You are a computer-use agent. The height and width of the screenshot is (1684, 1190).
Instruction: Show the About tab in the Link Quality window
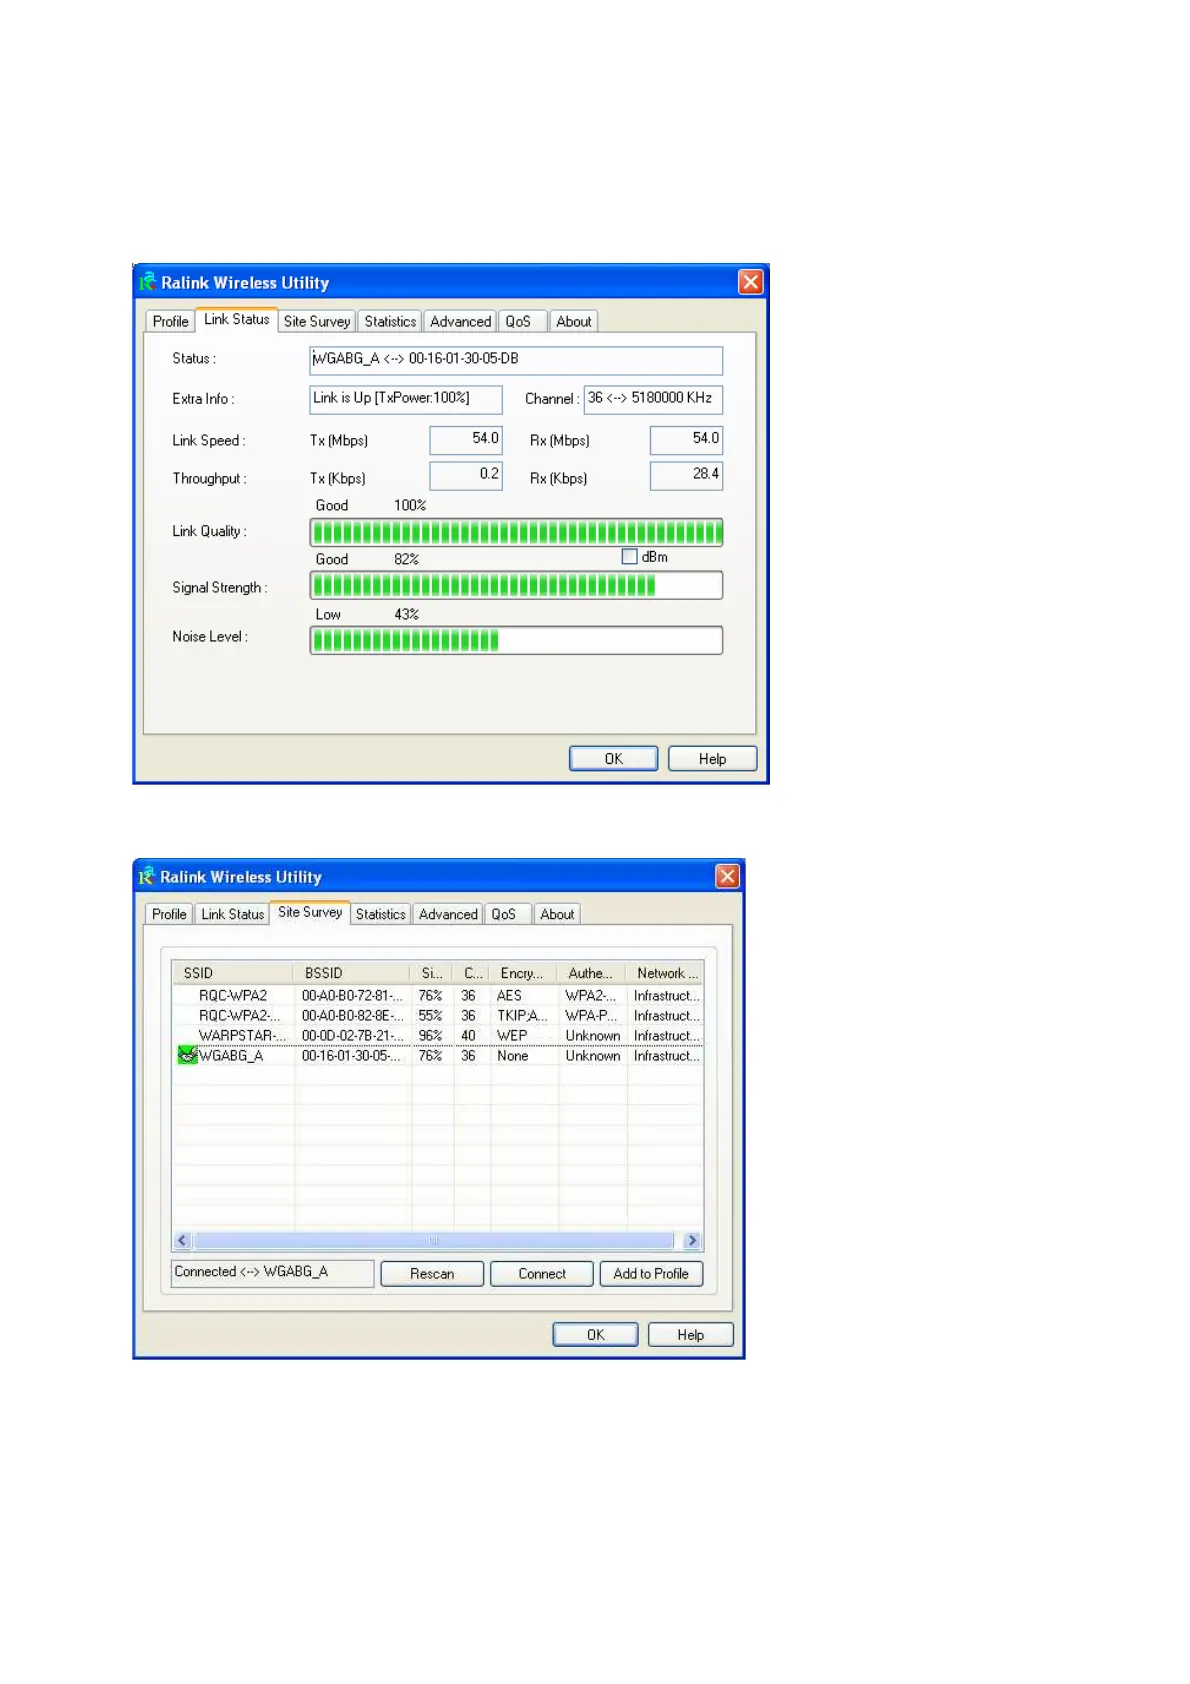574,321
